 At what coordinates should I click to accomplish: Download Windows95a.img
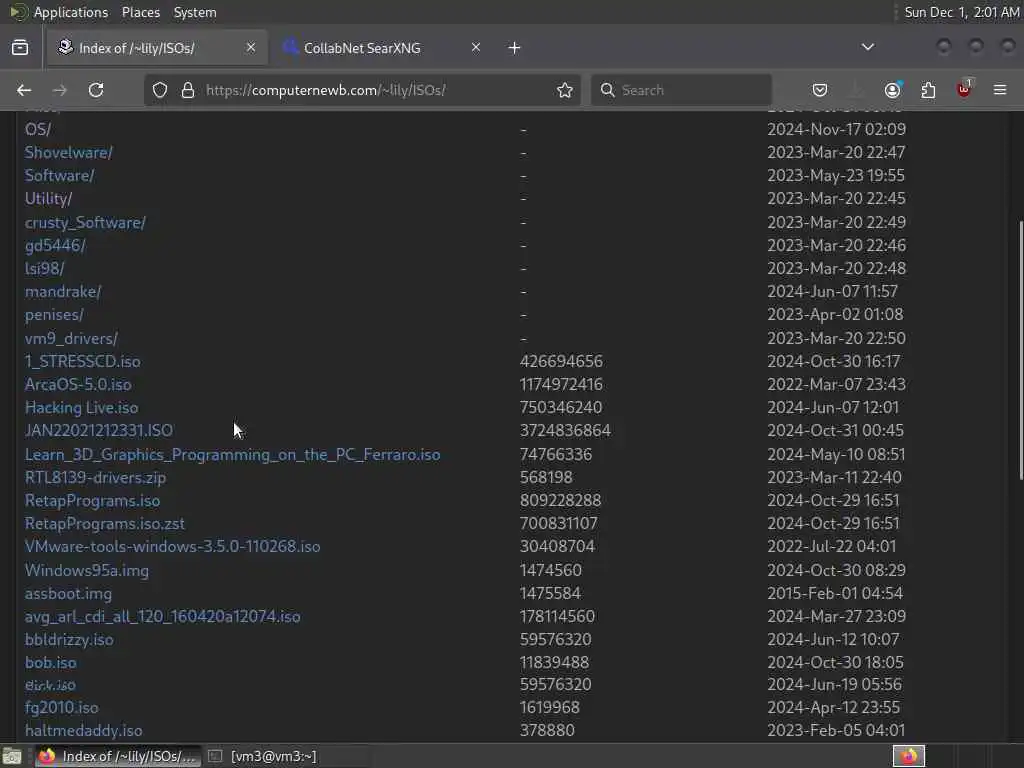click(x=87, y=571)
